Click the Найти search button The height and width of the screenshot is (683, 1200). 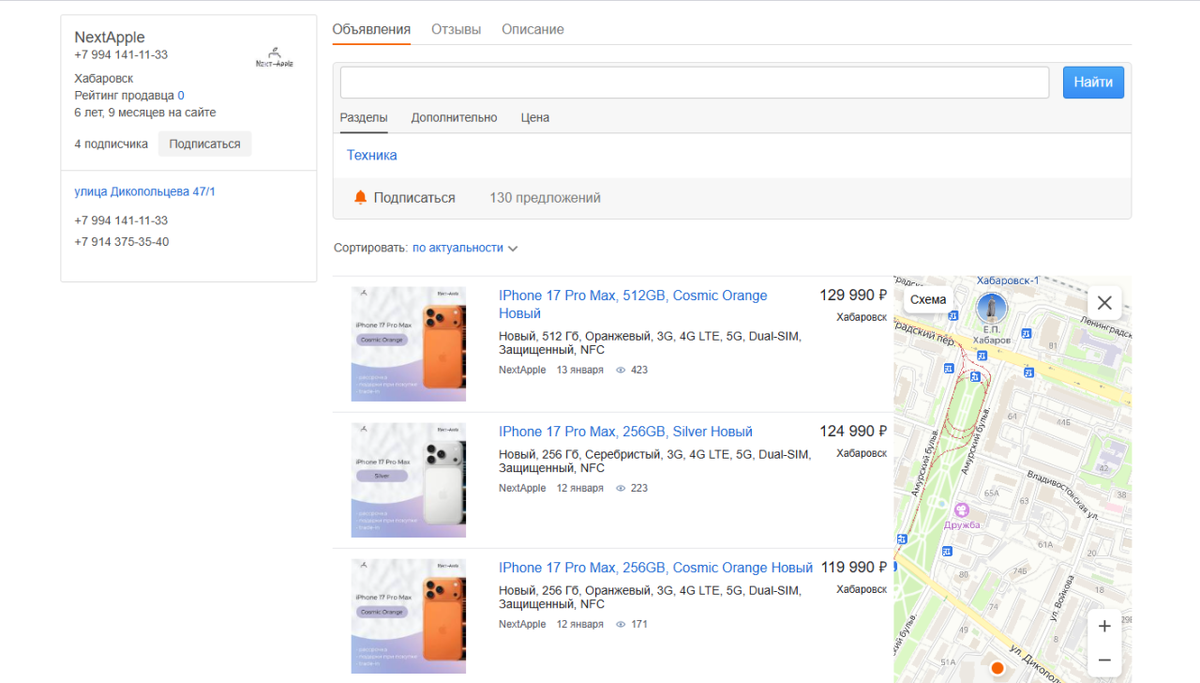tap(1093, 82)
